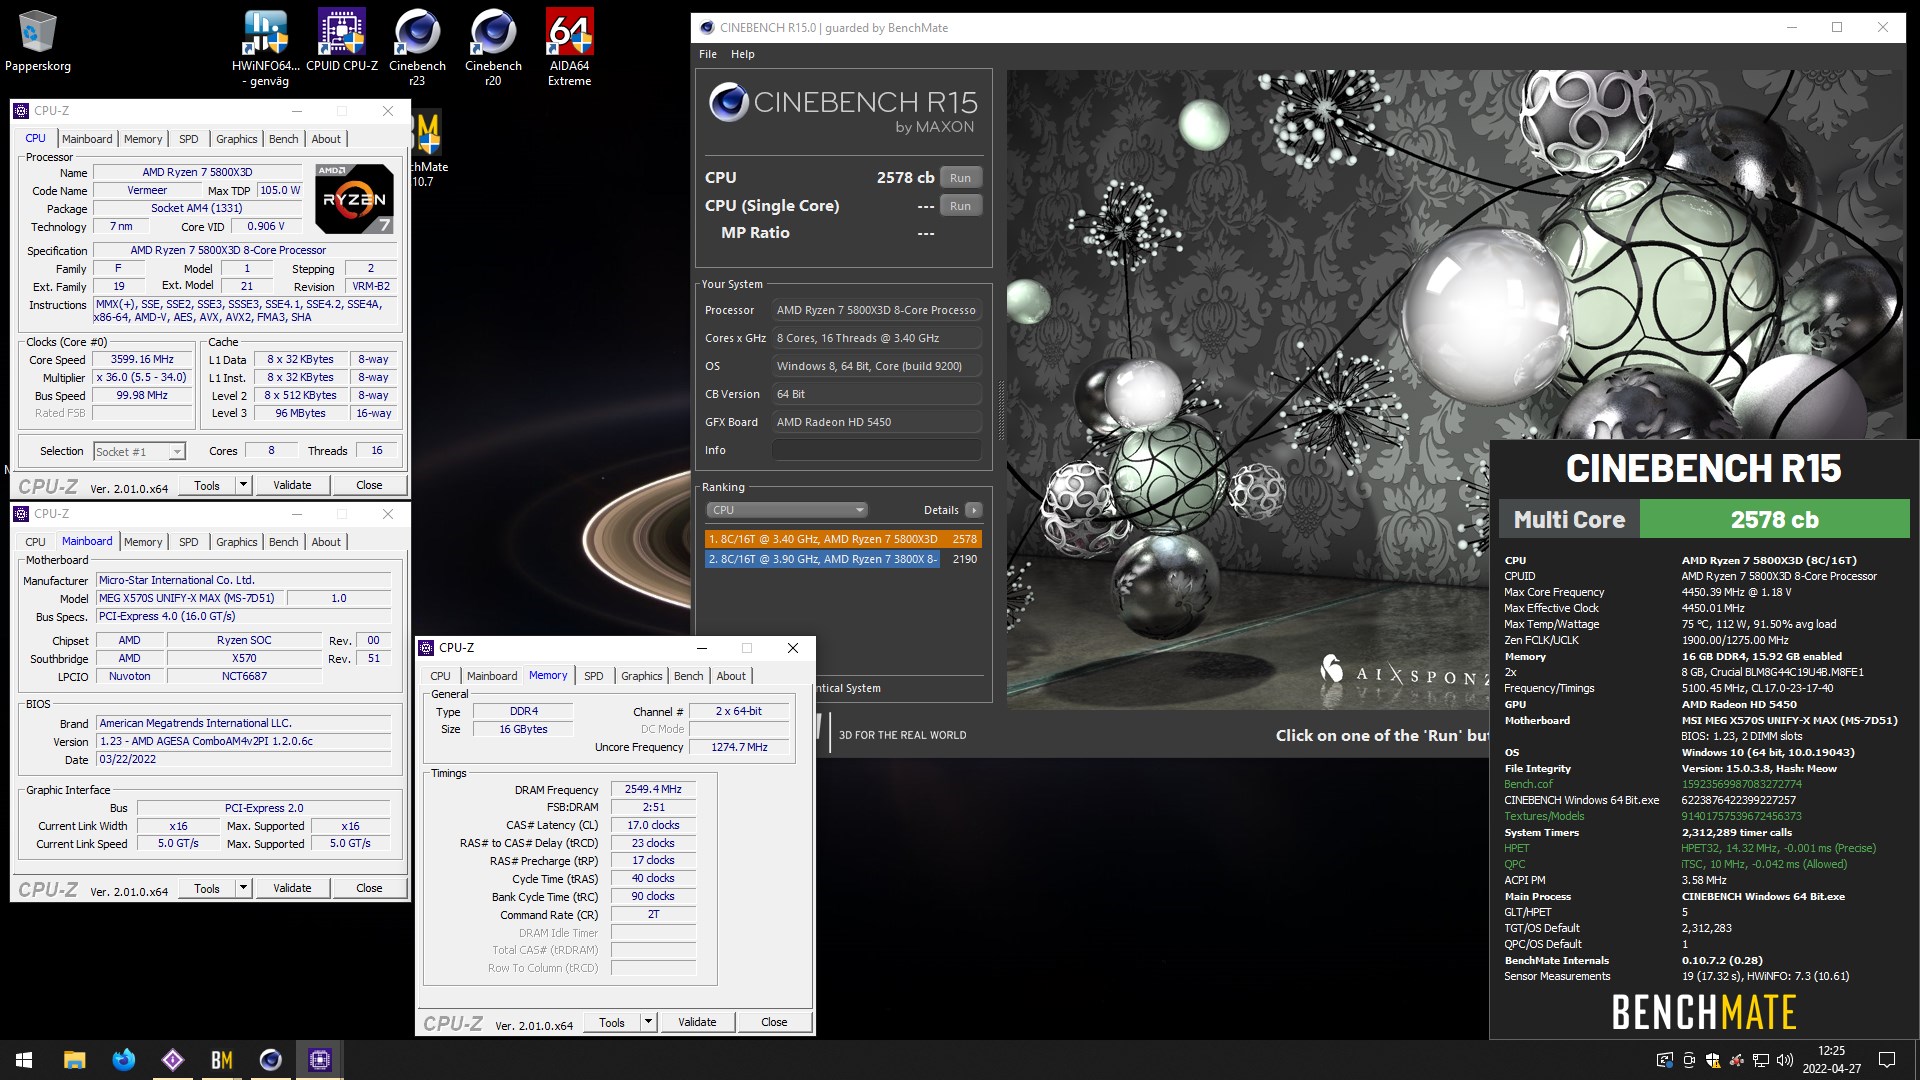Switch to the Memory tab in the top CPU-Z window
Viewport: 1920px width, 1080px height.
143,139
